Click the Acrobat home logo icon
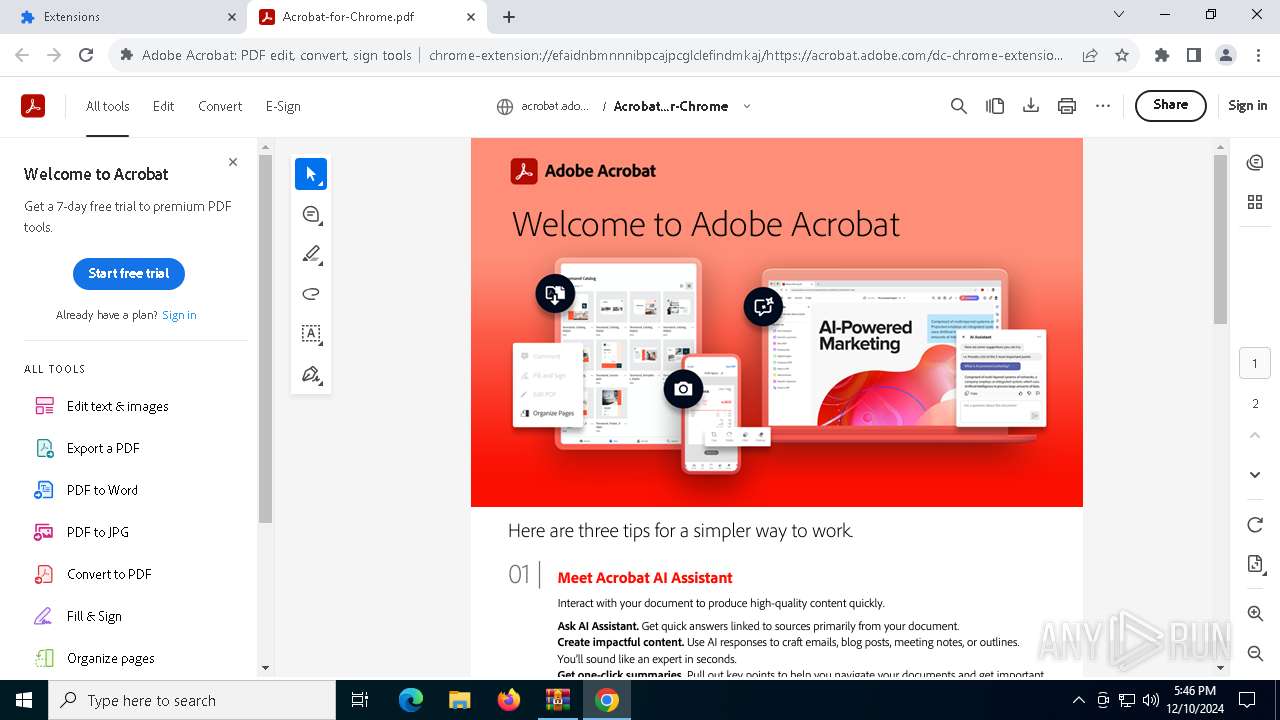1280x720 pixels. click(33, 106)
